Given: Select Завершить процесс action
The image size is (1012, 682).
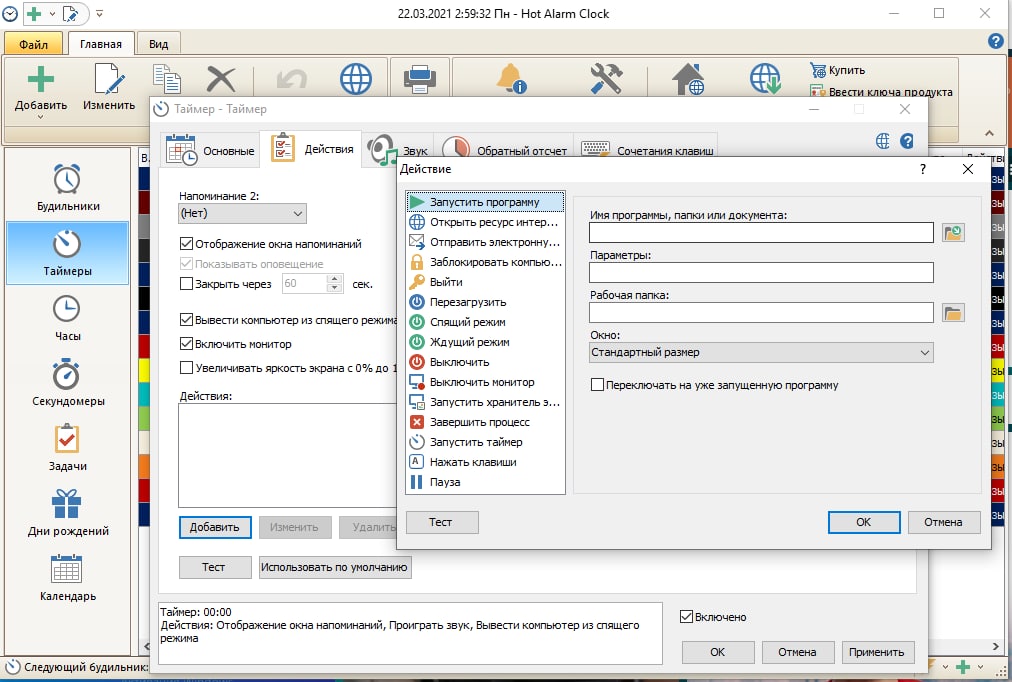Looking at the screenshot, I should tap(485, 422).
